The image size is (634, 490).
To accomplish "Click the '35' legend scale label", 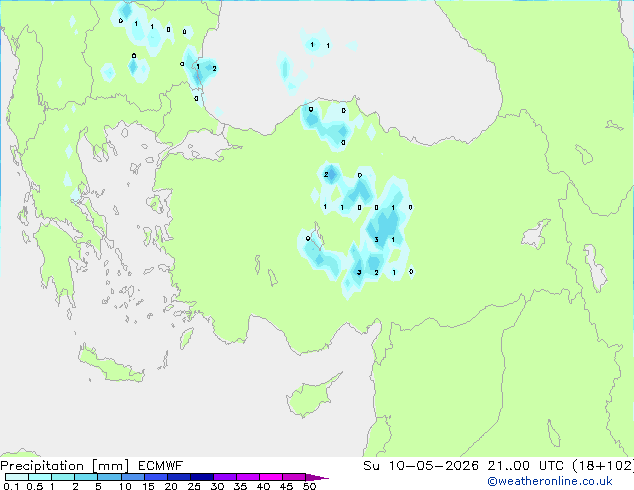I will click(x=240, y=486).
